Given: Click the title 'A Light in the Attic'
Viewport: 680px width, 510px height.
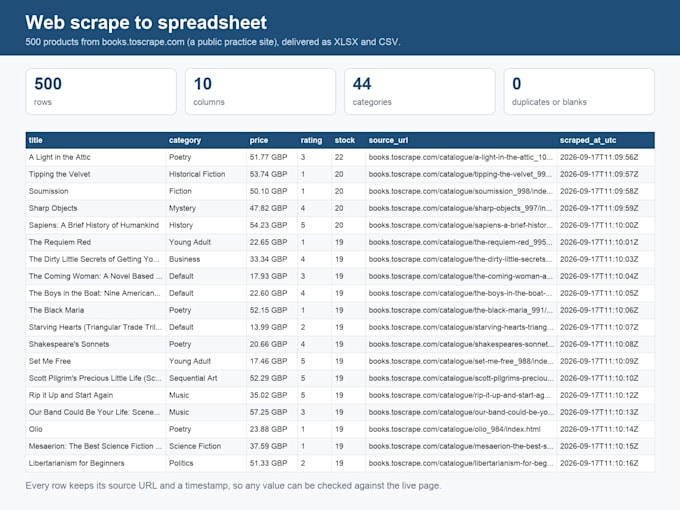Looking at the screenshot, I should 59,157.
